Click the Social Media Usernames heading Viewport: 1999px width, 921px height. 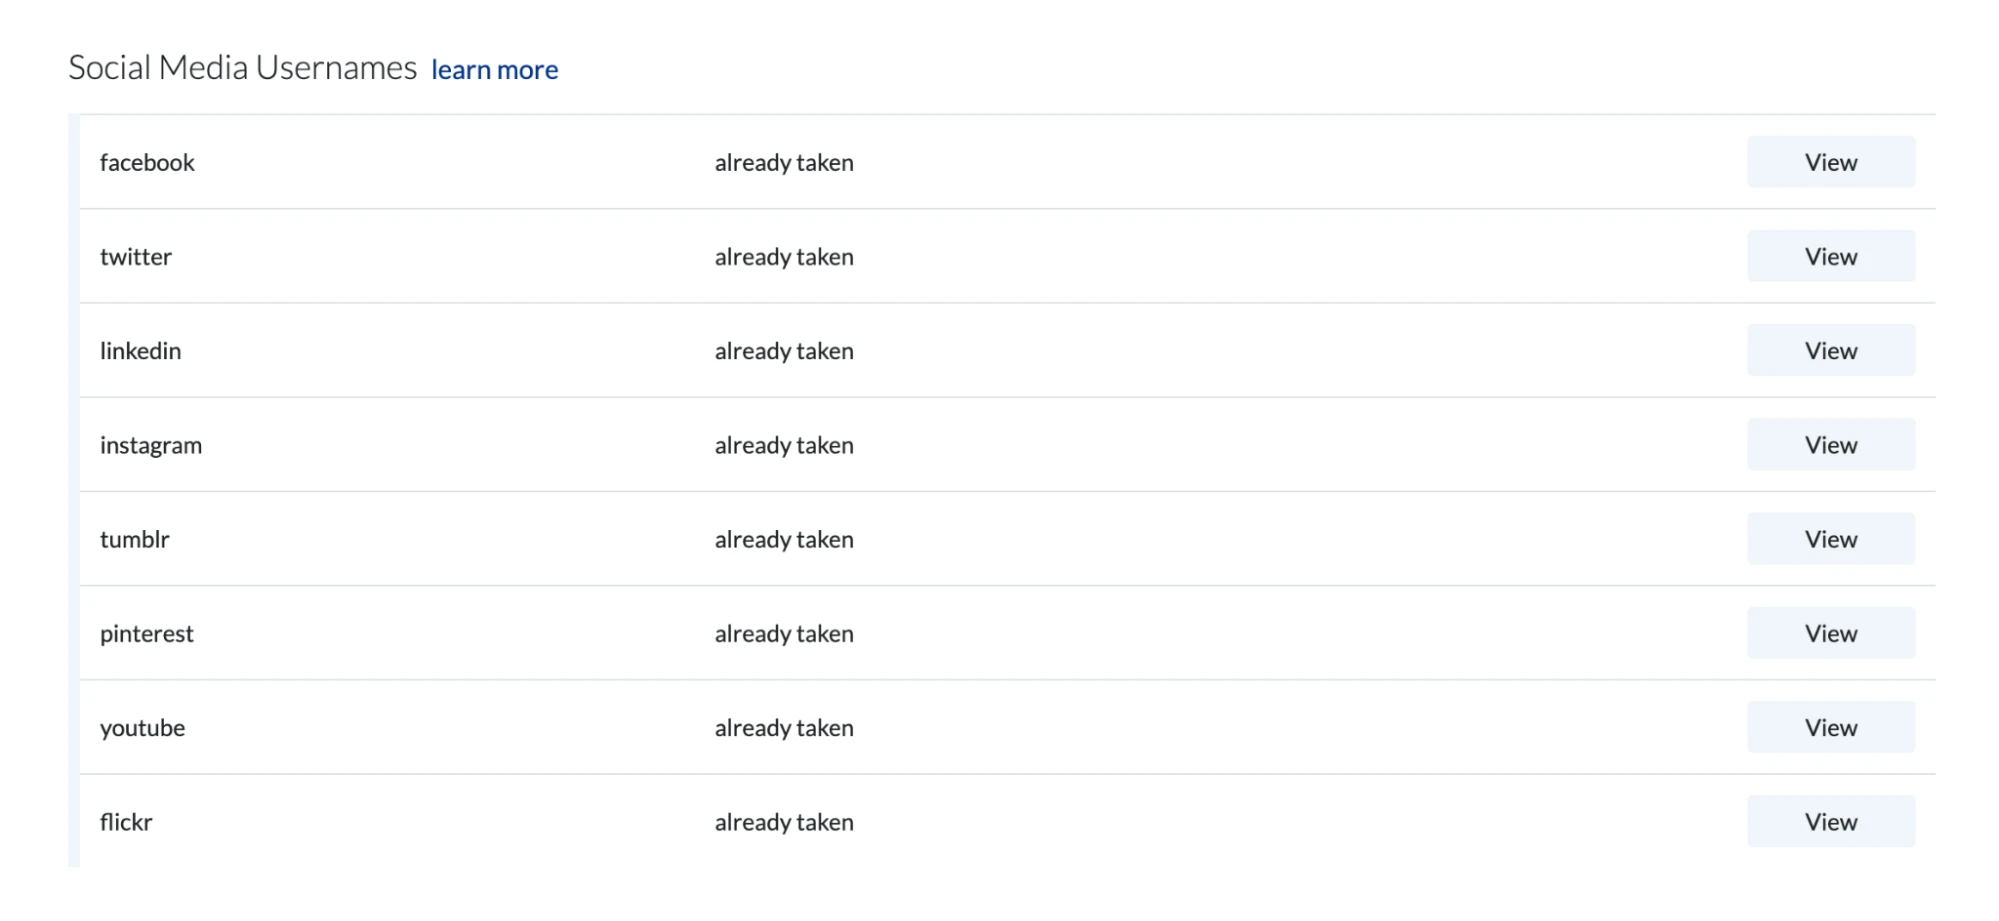click(x=242, y=68)
